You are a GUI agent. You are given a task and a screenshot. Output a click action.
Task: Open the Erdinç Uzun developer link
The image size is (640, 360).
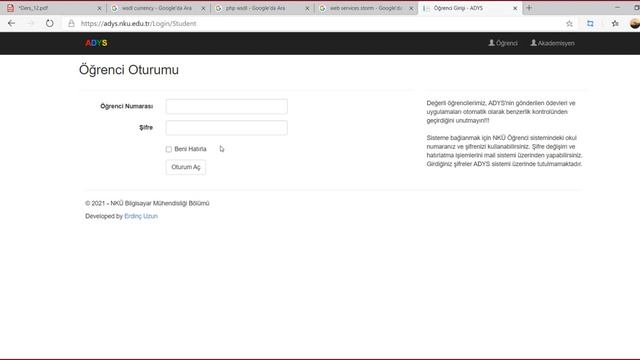coord(141,216)
